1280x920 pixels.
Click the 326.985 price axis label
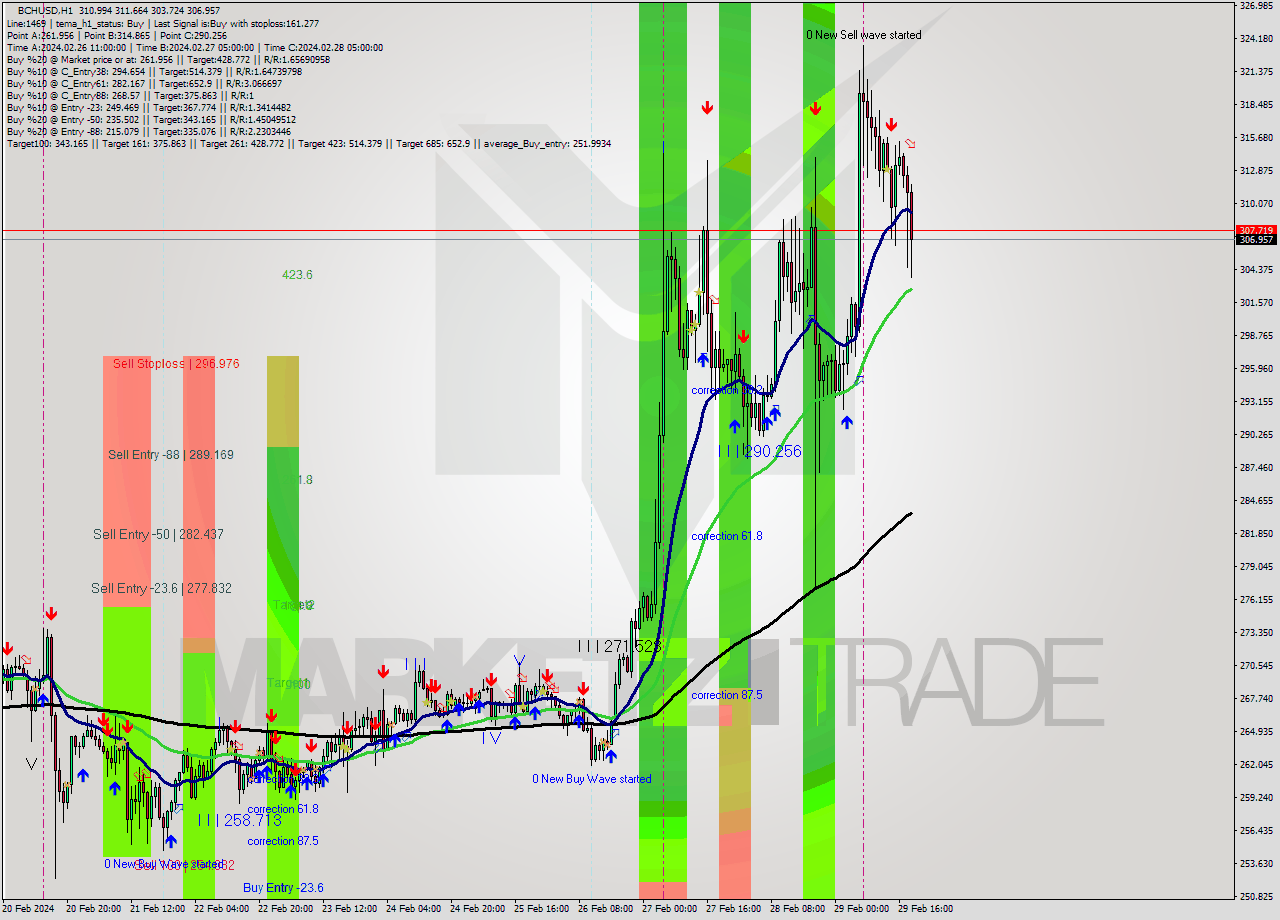[1256, 6]
